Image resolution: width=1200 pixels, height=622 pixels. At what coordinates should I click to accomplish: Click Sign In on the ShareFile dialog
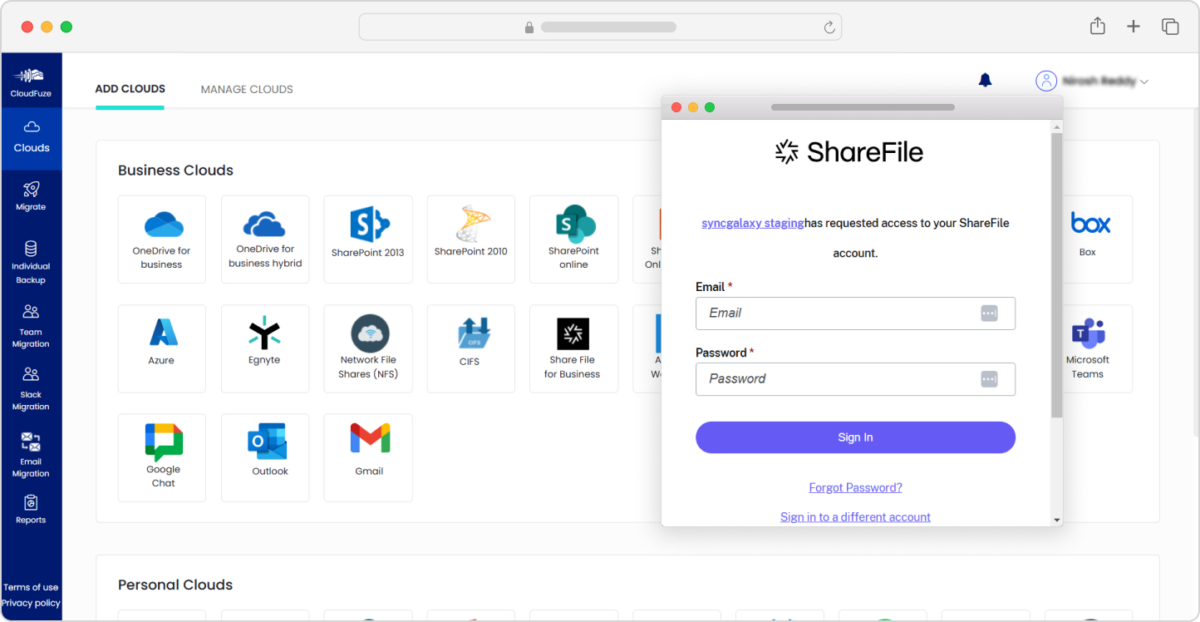coord(855,437)
